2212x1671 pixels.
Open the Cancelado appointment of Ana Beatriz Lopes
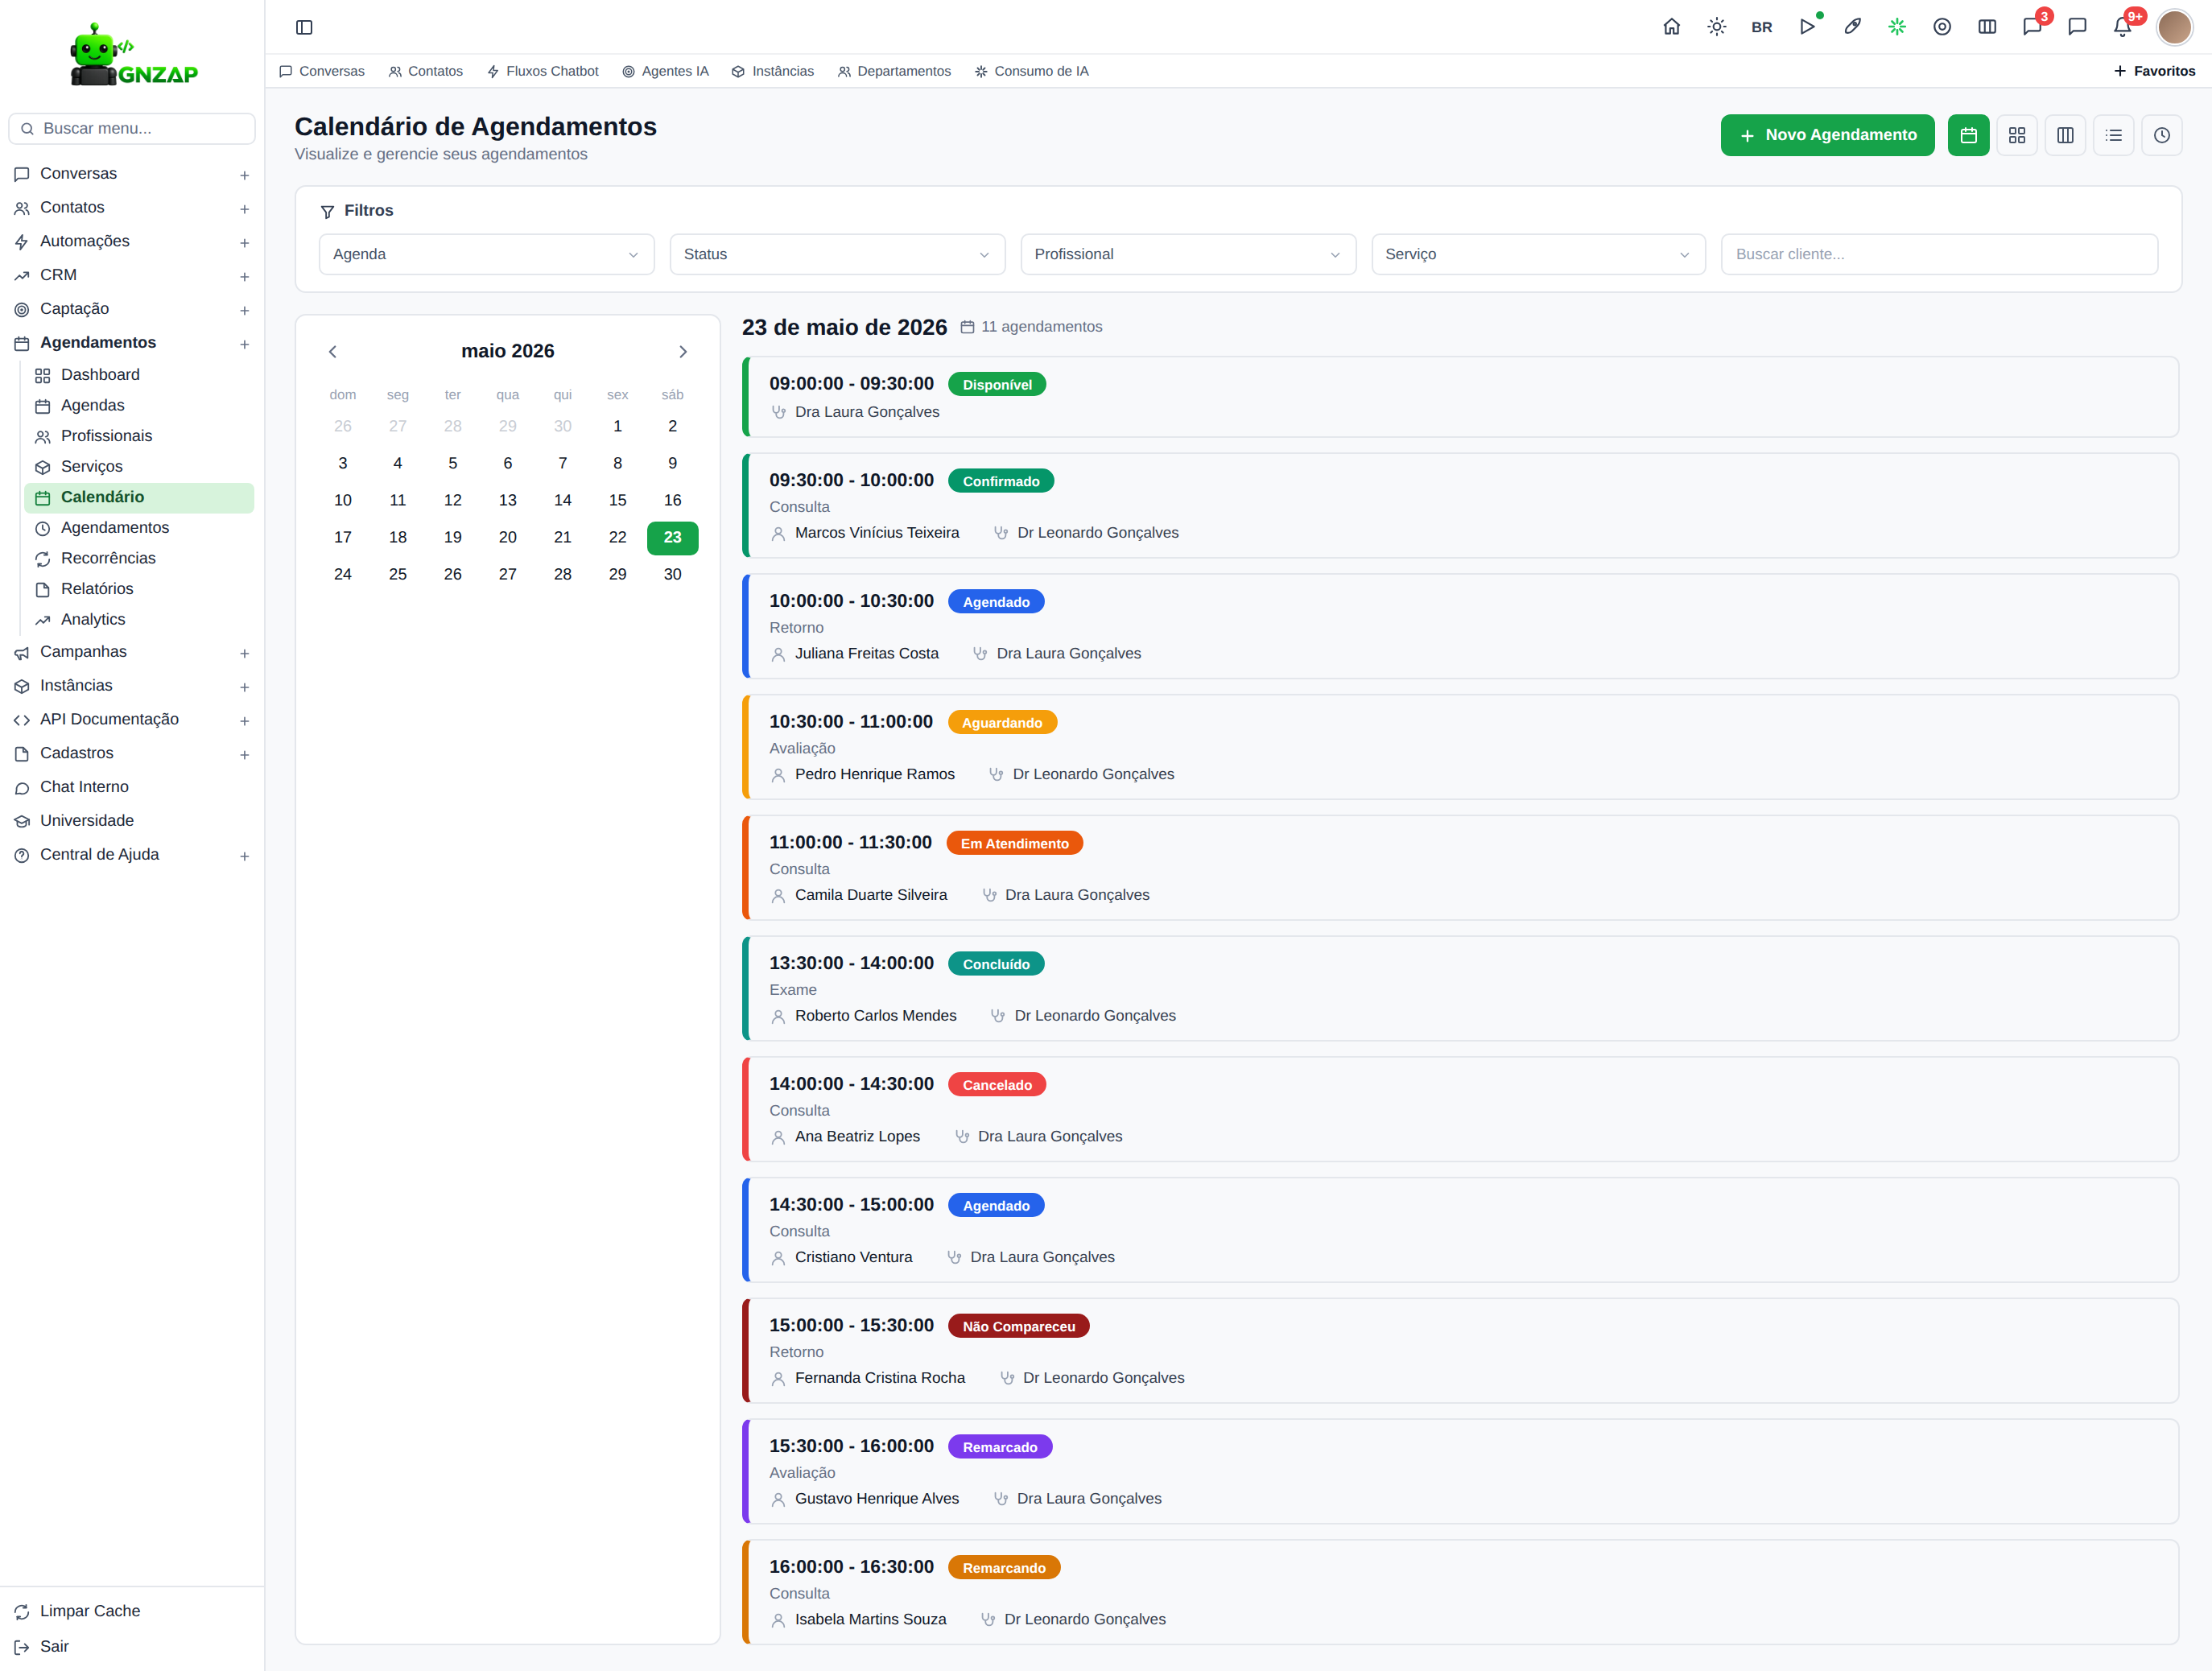tap(1460, 1109)
